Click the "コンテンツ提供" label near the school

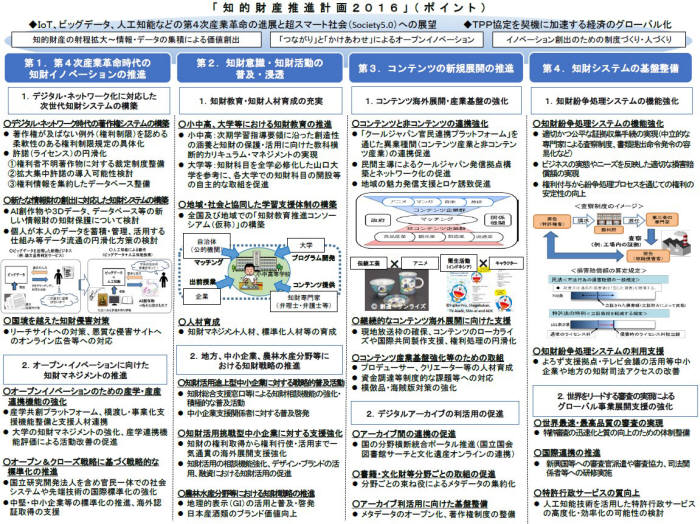(313, 285)
